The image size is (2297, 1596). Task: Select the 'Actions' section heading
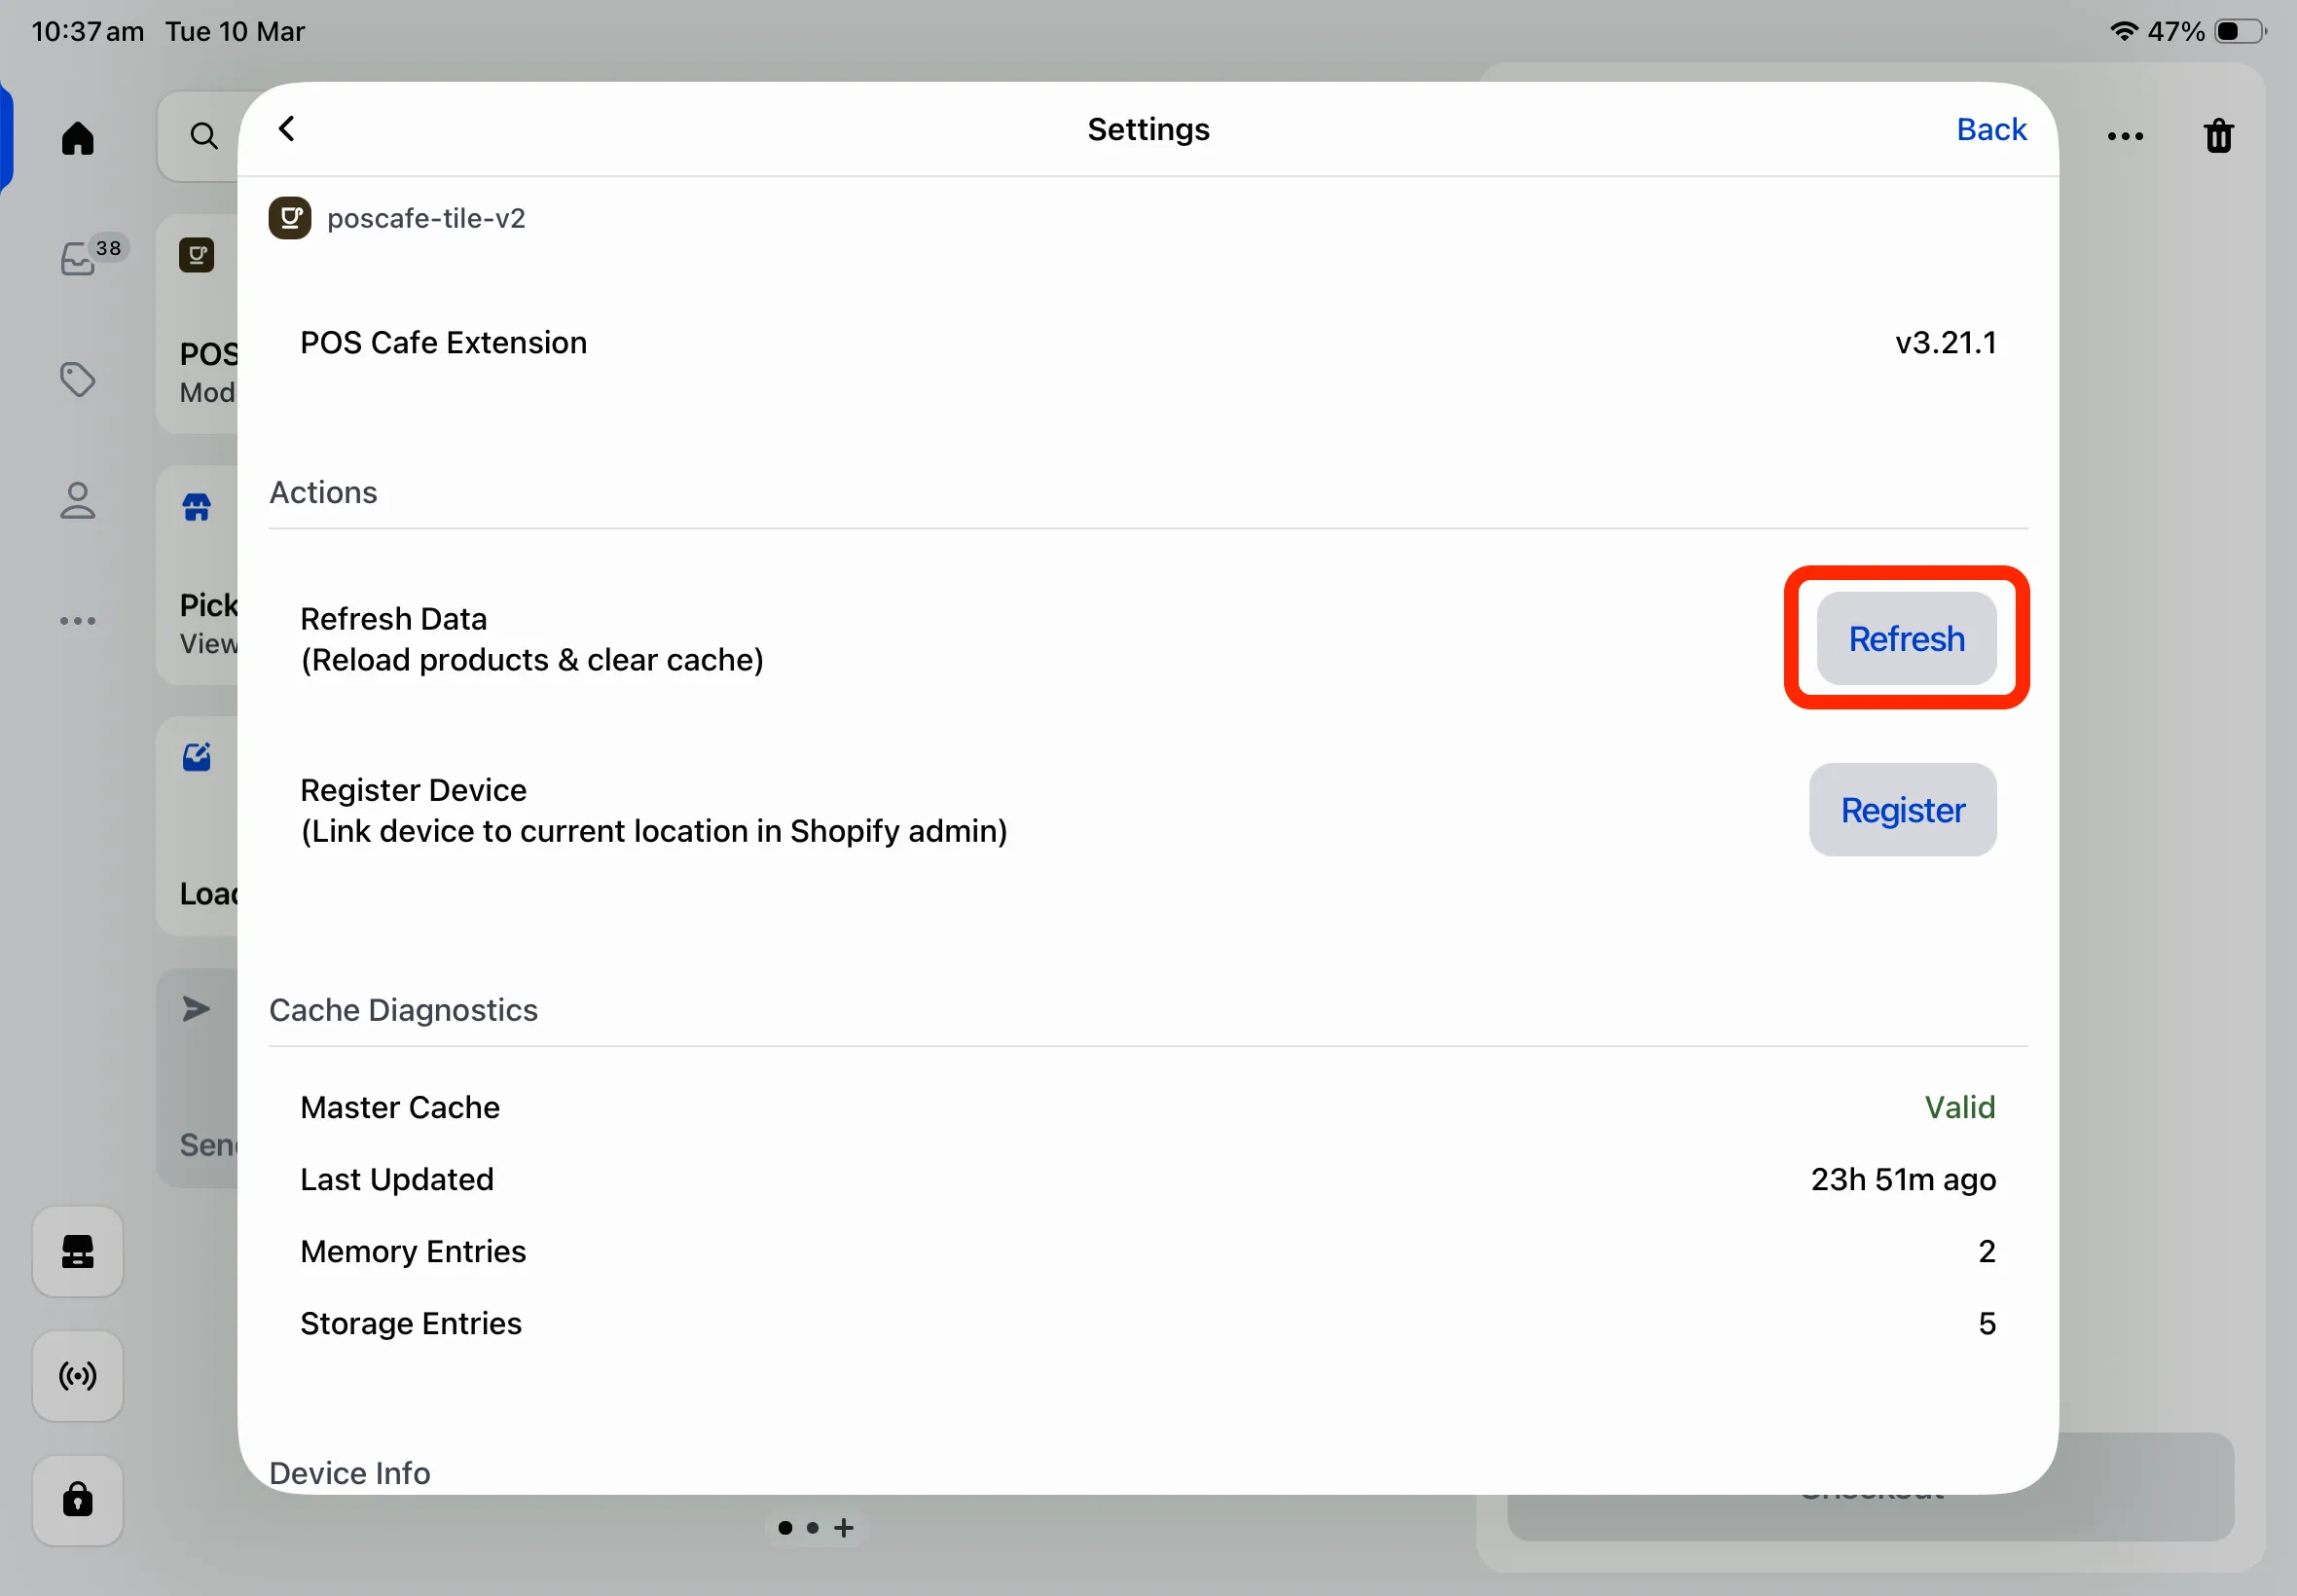tap(323, 492)
